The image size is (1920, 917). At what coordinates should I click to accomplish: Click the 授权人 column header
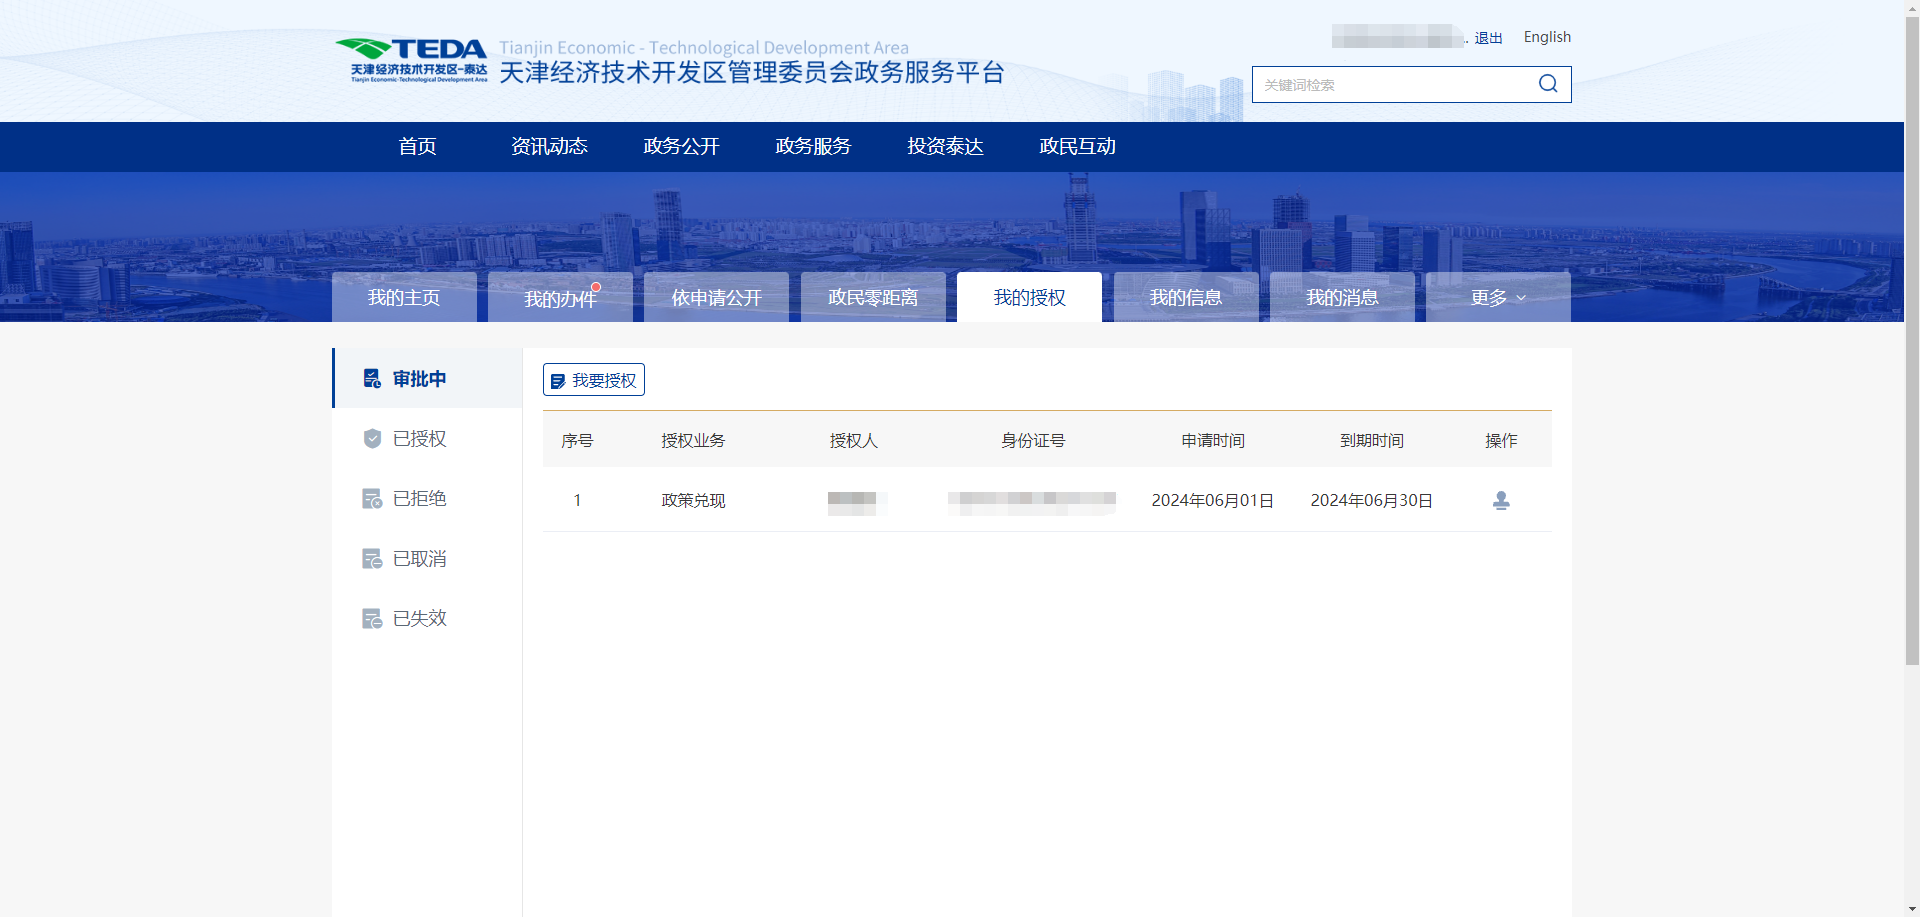click(x=853, y=440)
